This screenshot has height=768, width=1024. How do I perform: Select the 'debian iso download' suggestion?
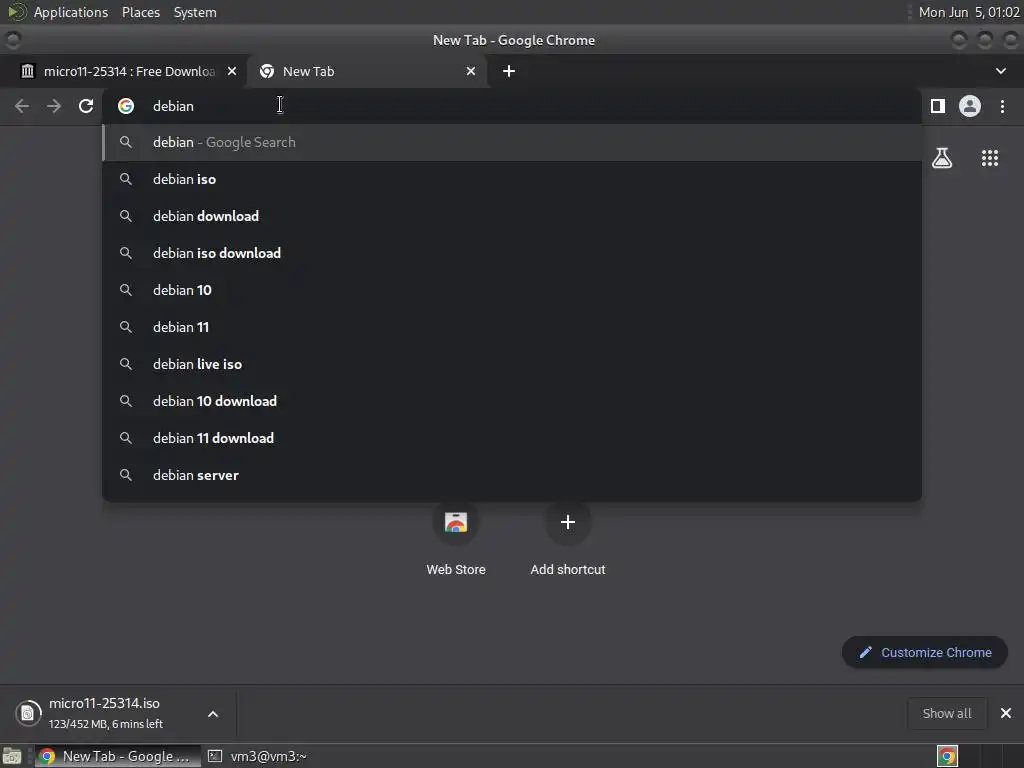(x=512, y=253)
